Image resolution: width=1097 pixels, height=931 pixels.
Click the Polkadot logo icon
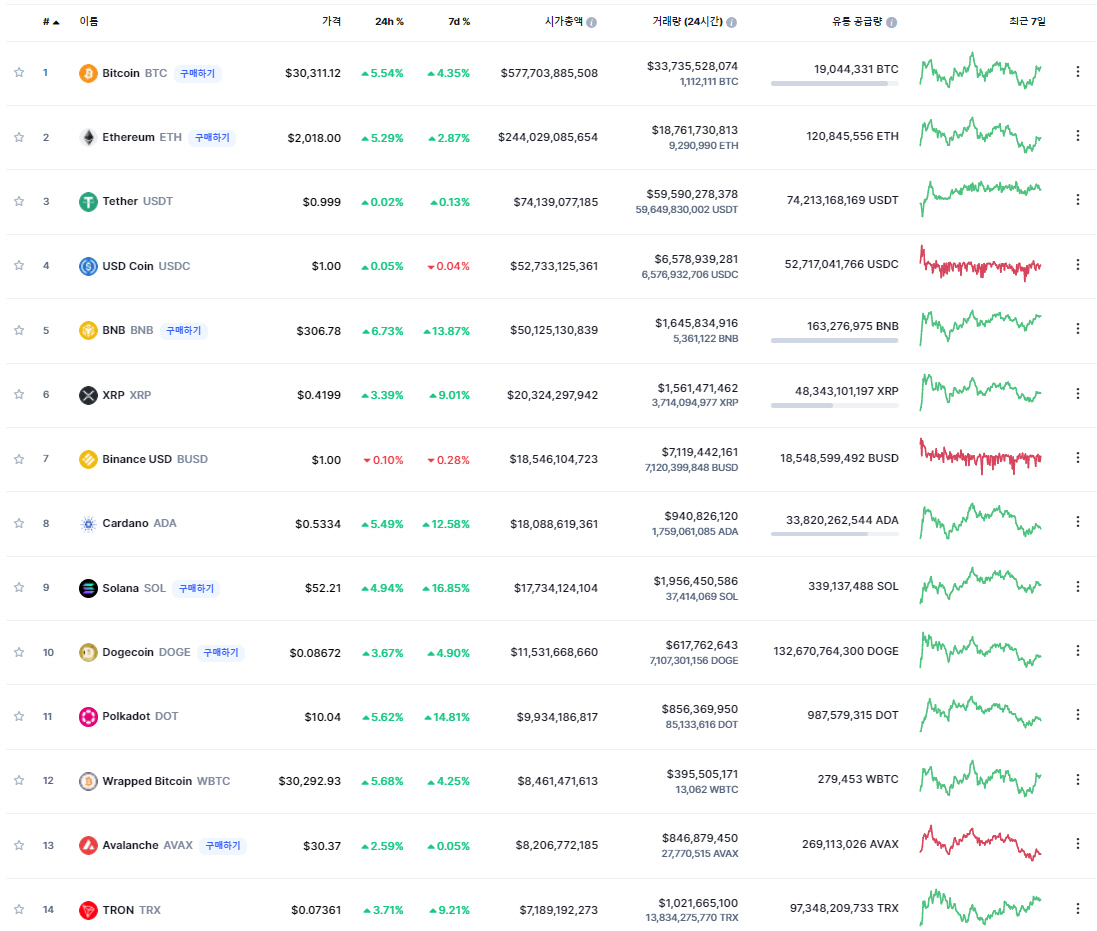[88, 717]
